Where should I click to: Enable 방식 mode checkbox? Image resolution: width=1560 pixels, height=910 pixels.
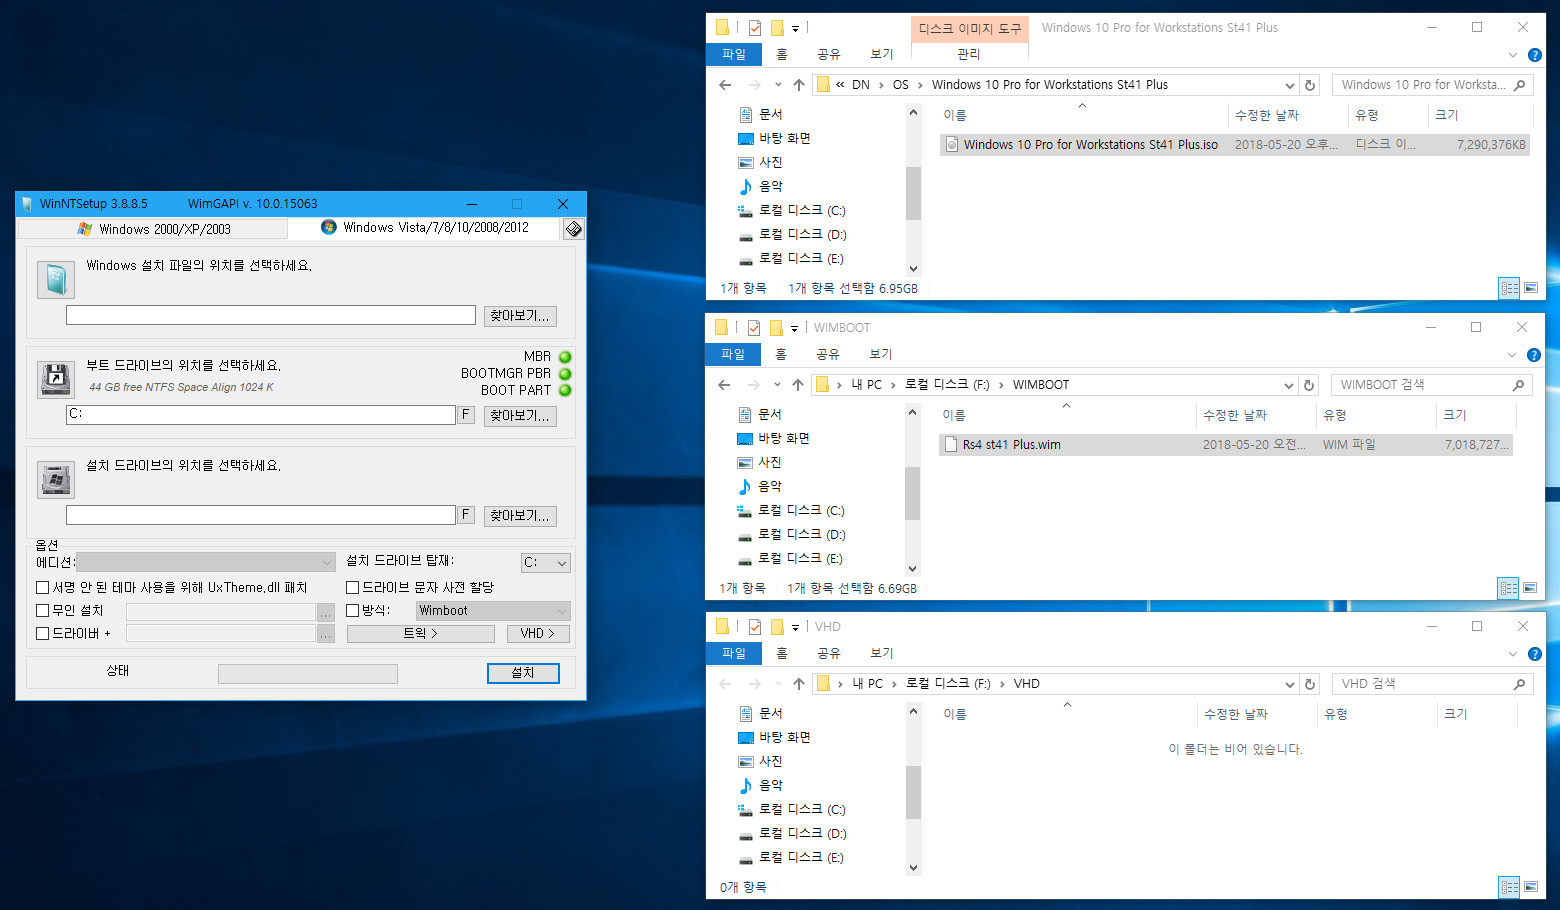(353, 611)
